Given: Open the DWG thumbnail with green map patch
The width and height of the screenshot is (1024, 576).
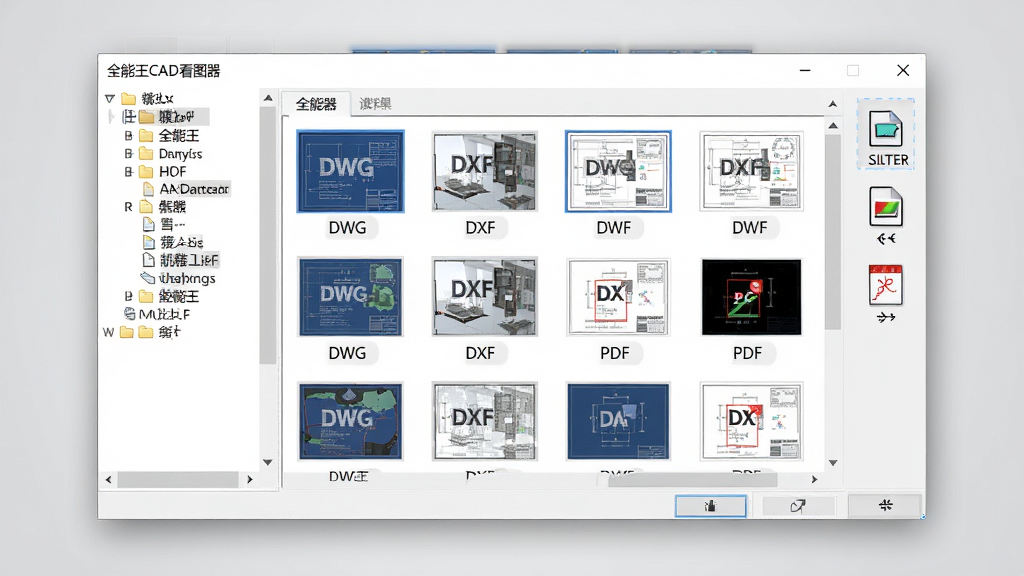Looking at the screenshot, I should (x=351, y=296).
